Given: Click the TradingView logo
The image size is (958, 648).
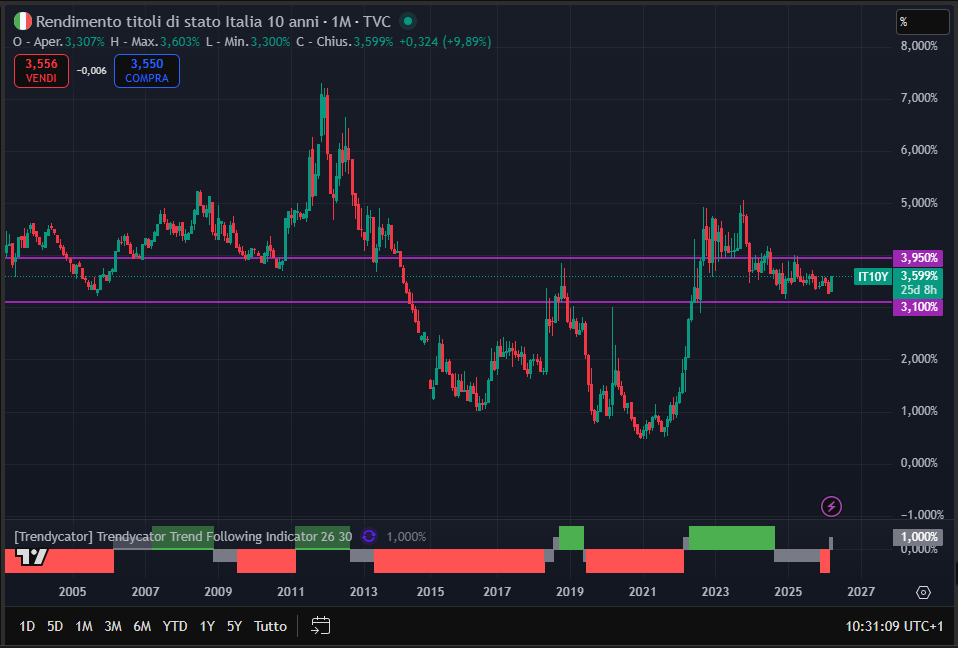Looking at the screenshot, I should (x=35, y=556).
